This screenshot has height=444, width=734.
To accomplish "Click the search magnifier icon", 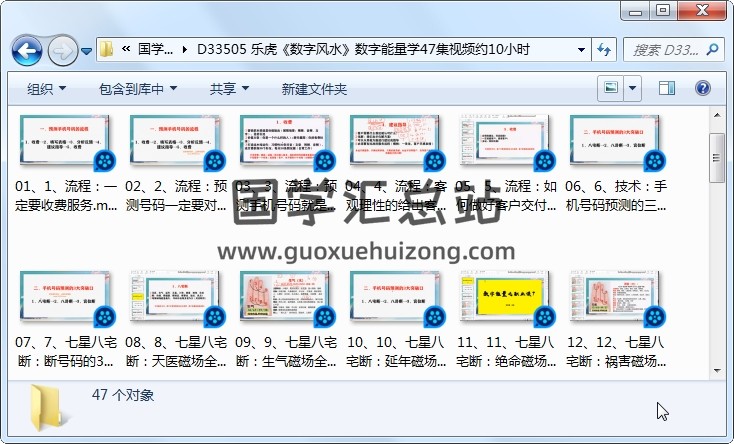I will (711, 49).
